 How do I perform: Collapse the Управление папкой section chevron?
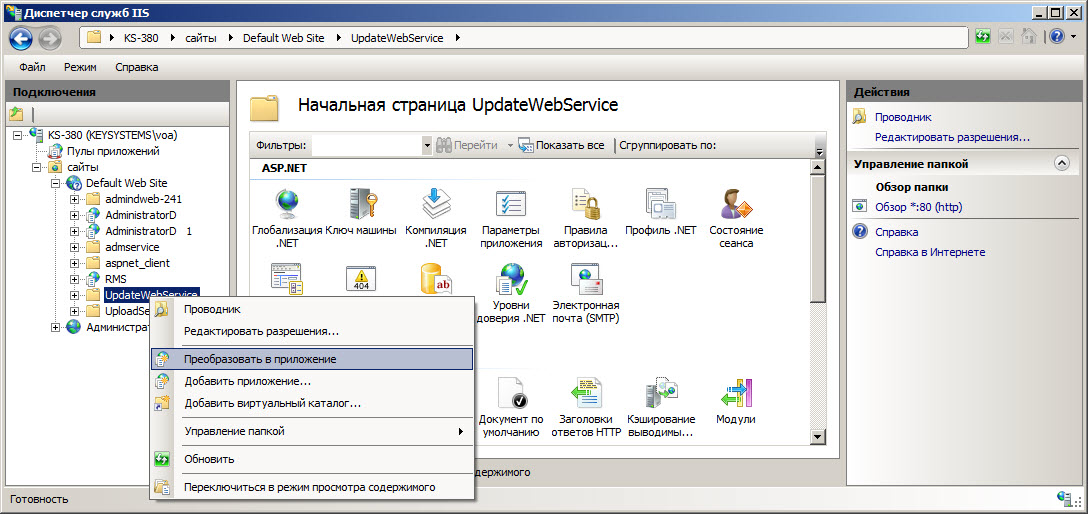(1062, 164)
